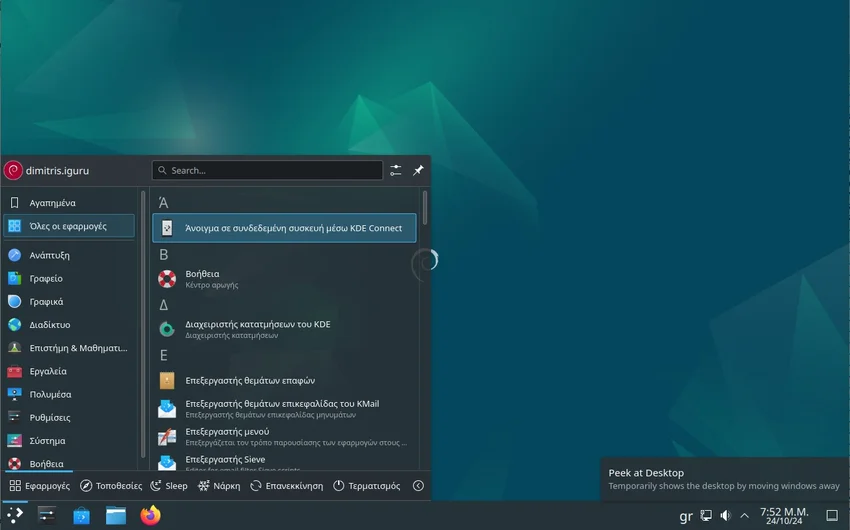Expand hidden system tray icons
The width and height of the screenshot is (850, 530).
pyautogui.click(x=745, y=515)
